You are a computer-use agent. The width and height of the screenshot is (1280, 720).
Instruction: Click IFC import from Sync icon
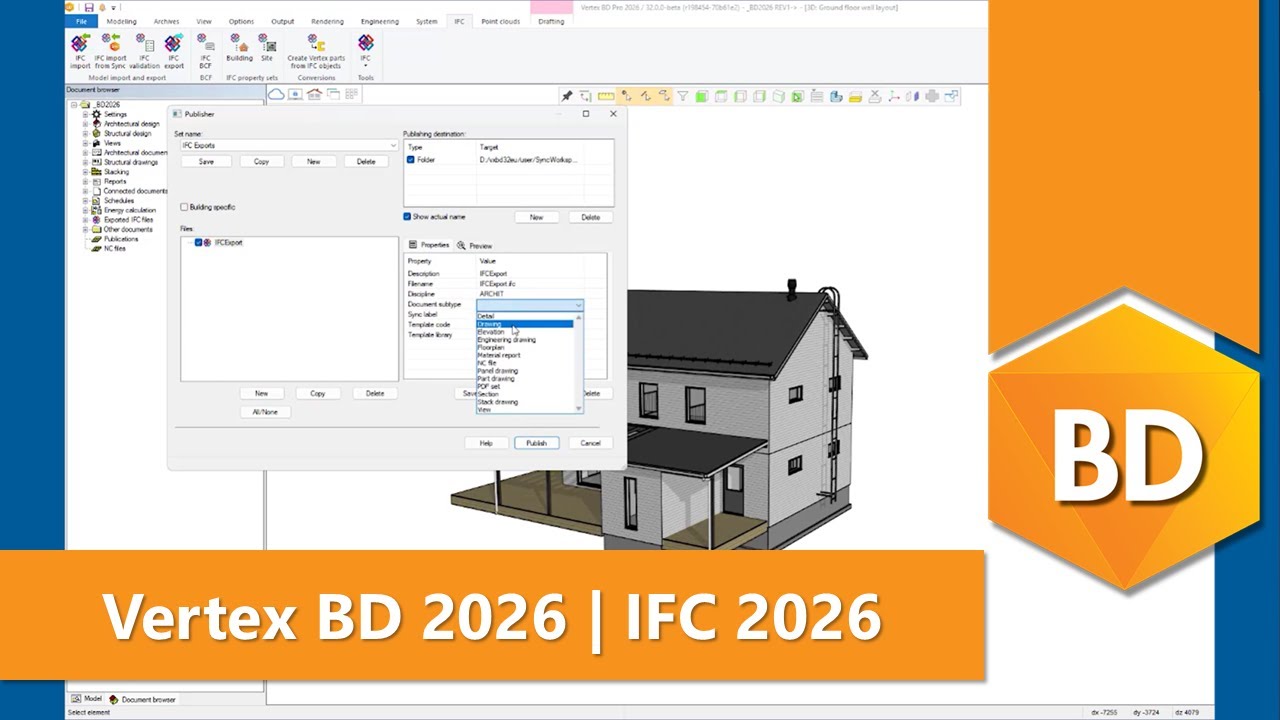(110, 50)
